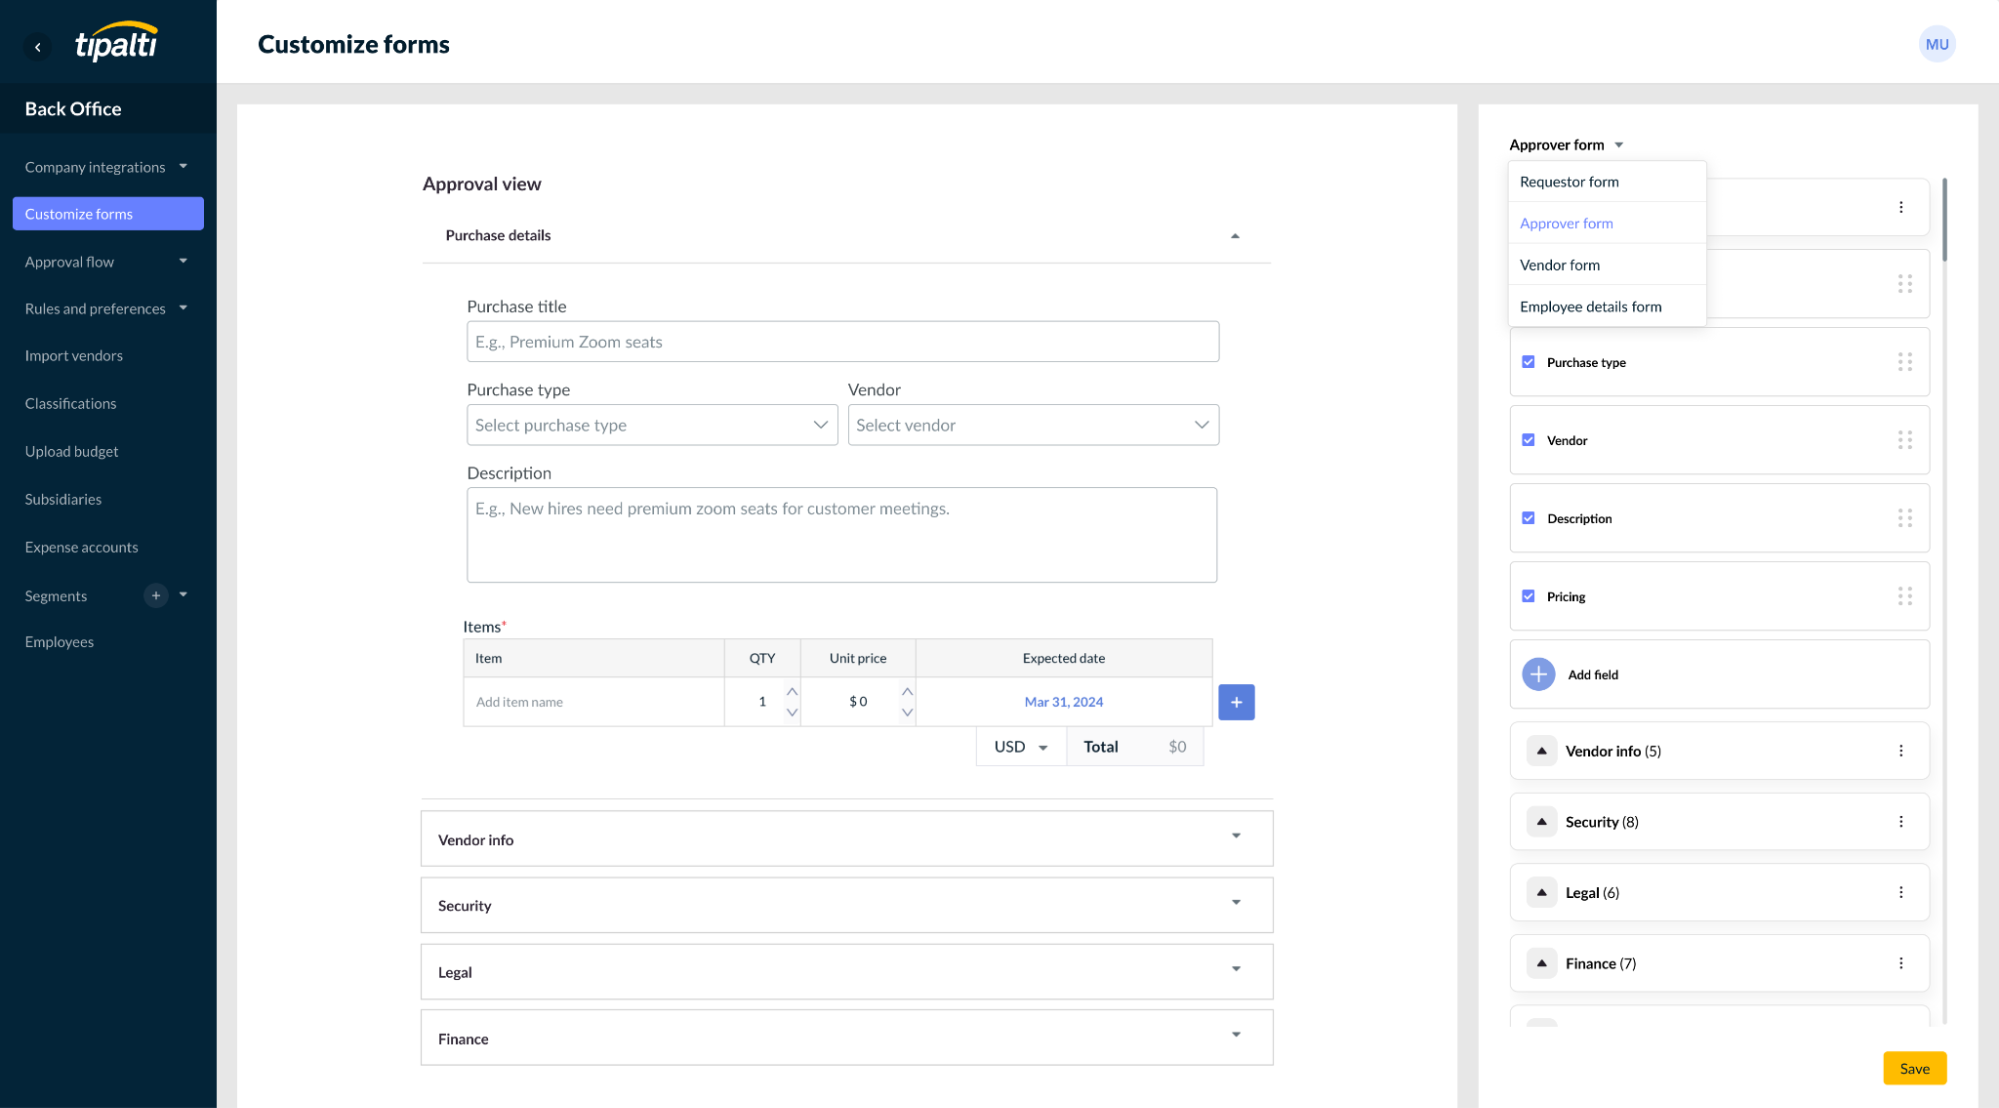Click the yellow Save button
The height and width of the screenshot is (1108, 1999).
tap(1914, 1068)
